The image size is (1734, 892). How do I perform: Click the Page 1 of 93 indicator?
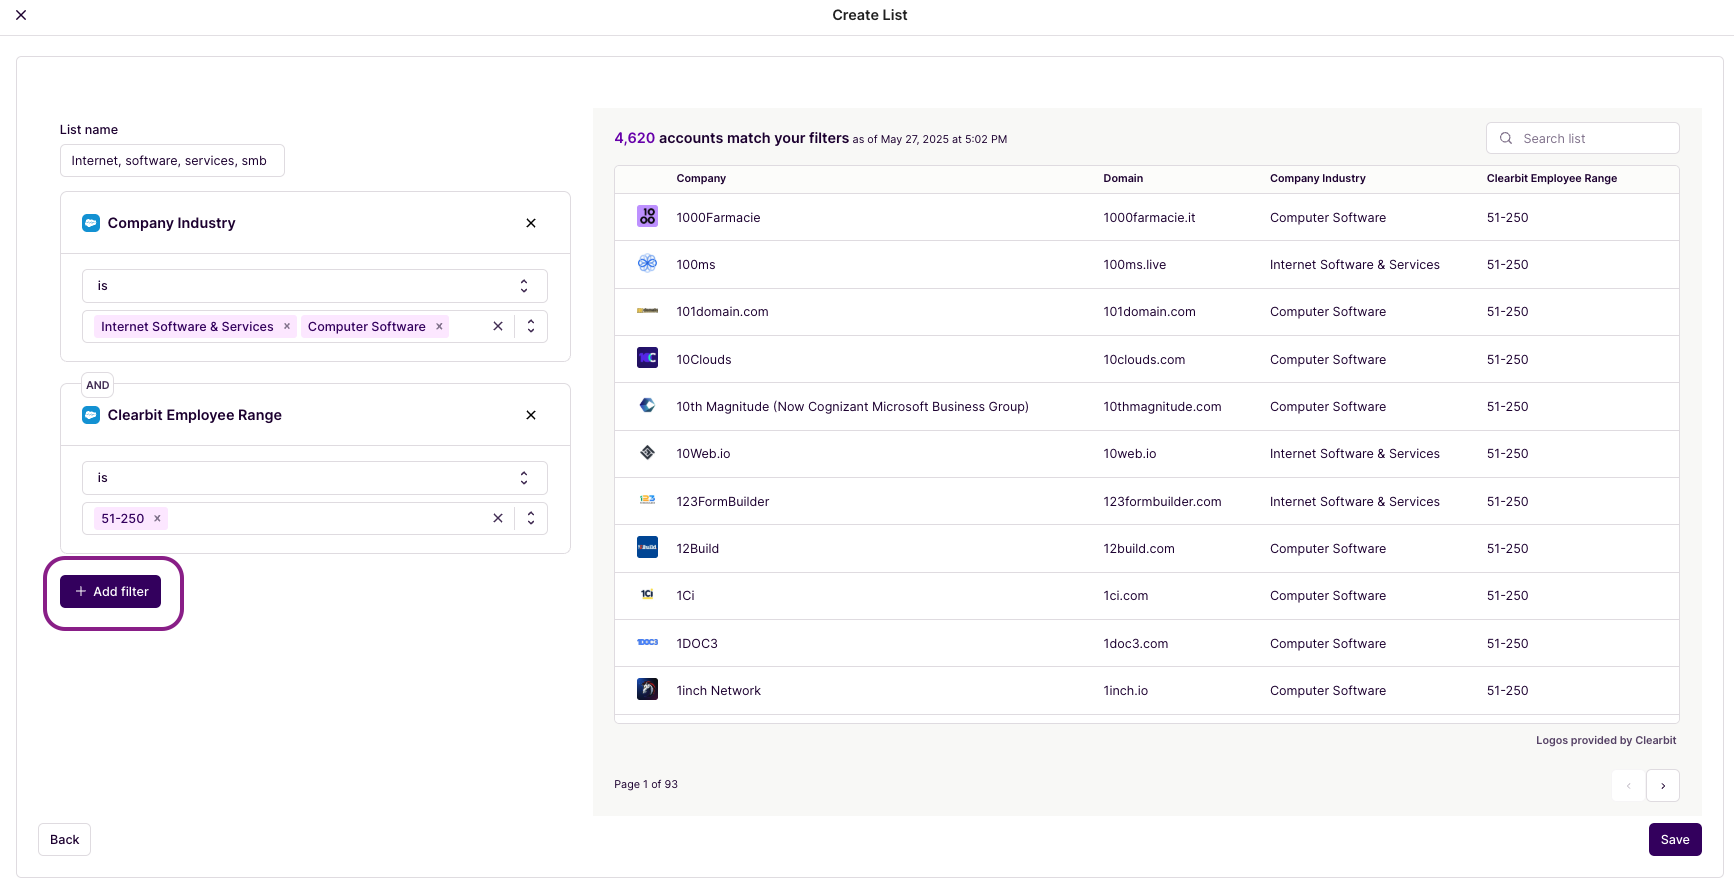(646, 785)
